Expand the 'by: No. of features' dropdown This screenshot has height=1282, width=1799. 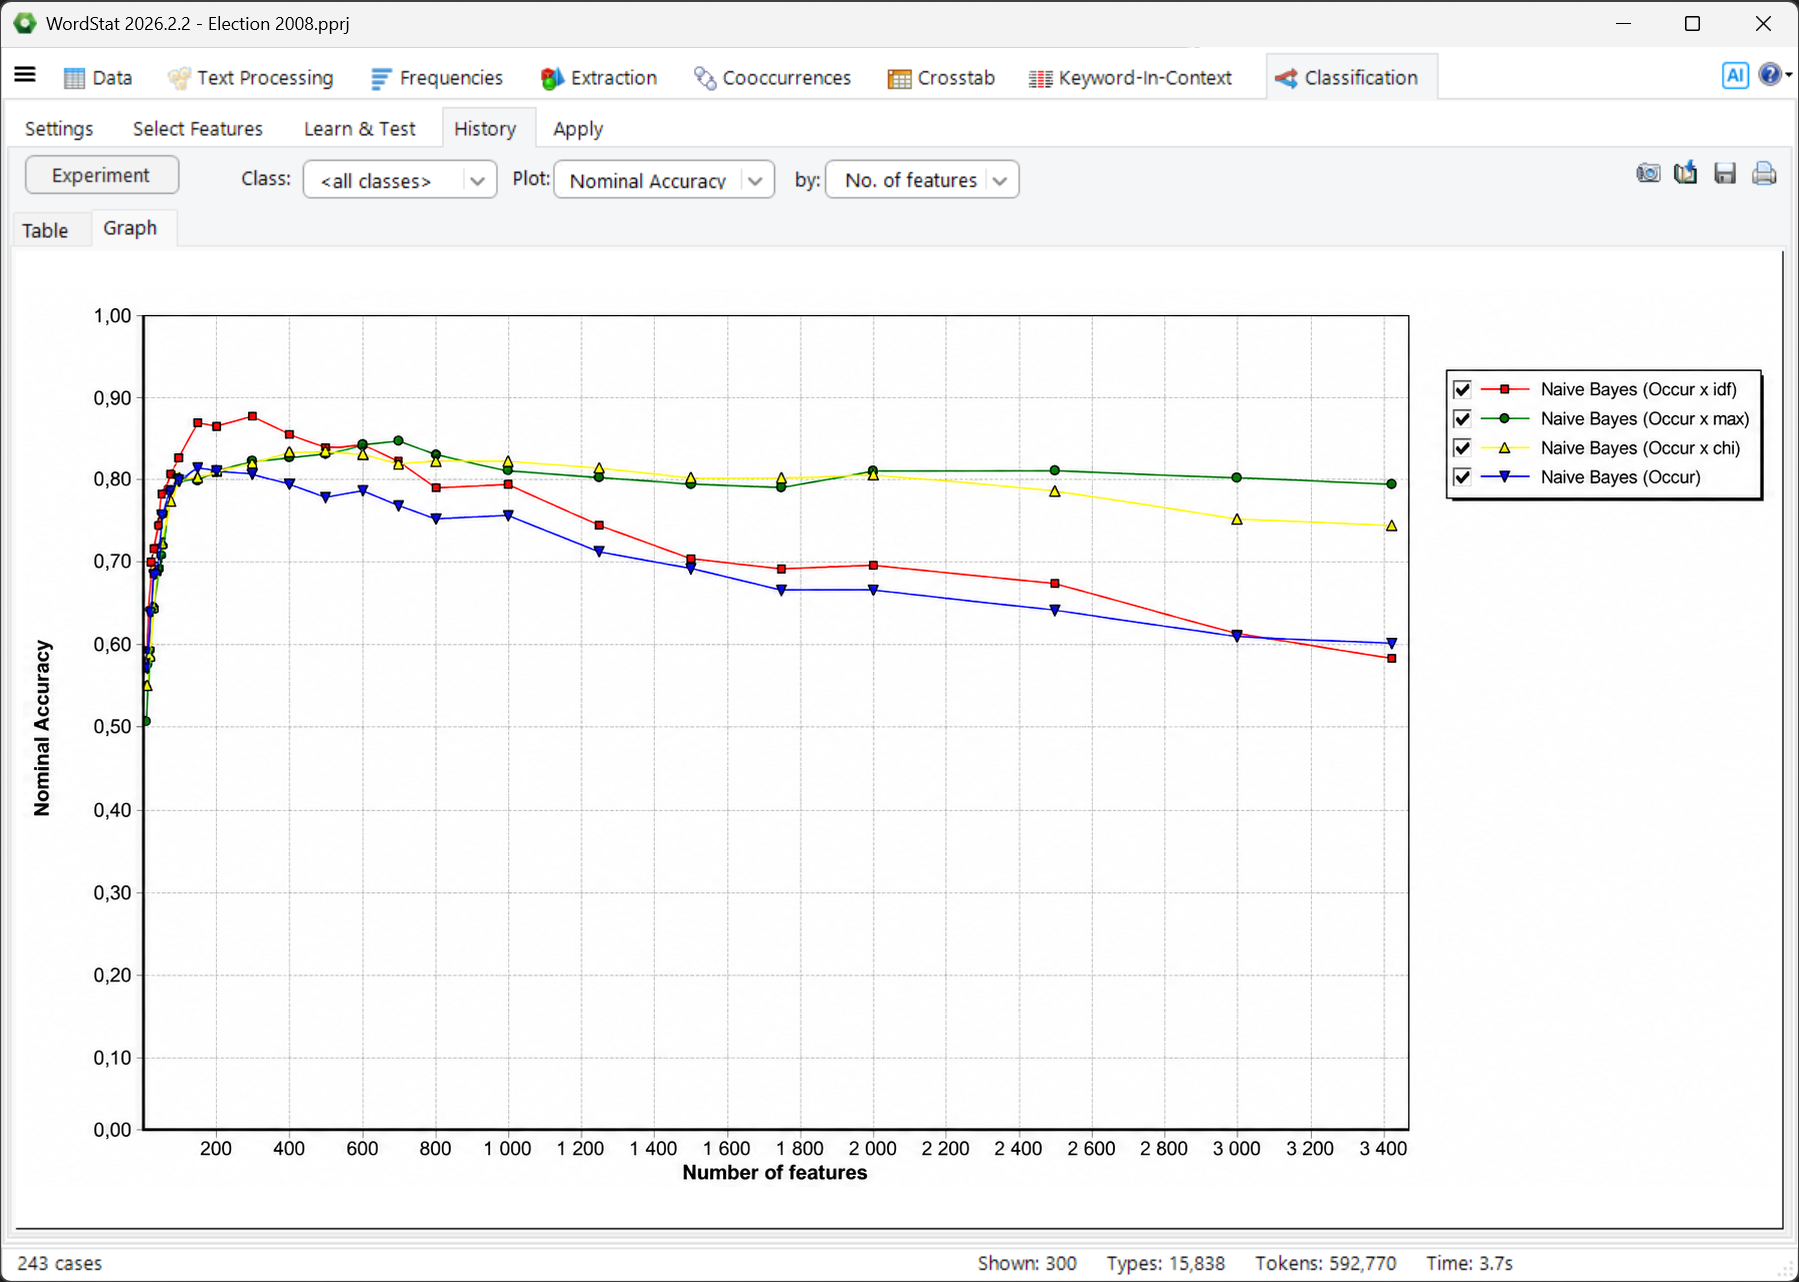click(922, 180)
